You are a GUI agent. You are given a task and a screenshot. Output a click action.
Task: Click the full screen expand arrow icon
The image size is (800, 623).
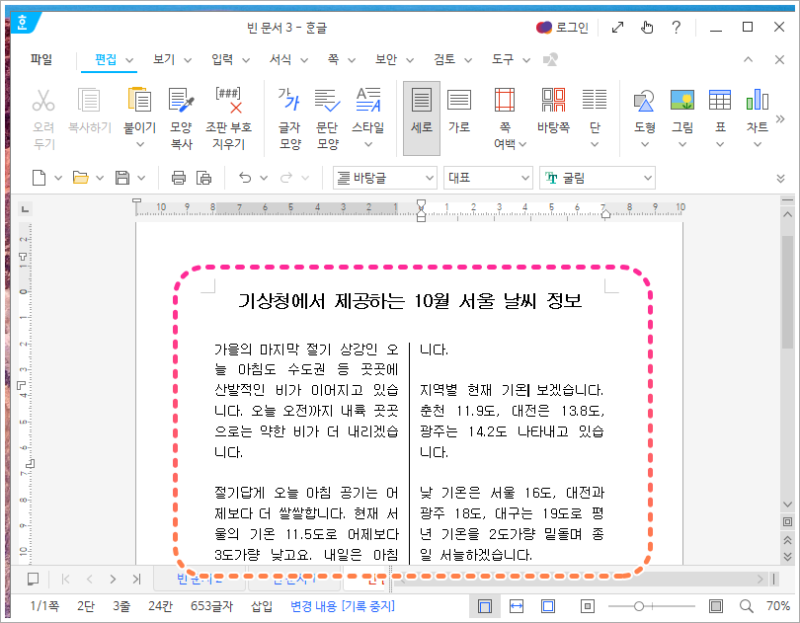point(617,27)
